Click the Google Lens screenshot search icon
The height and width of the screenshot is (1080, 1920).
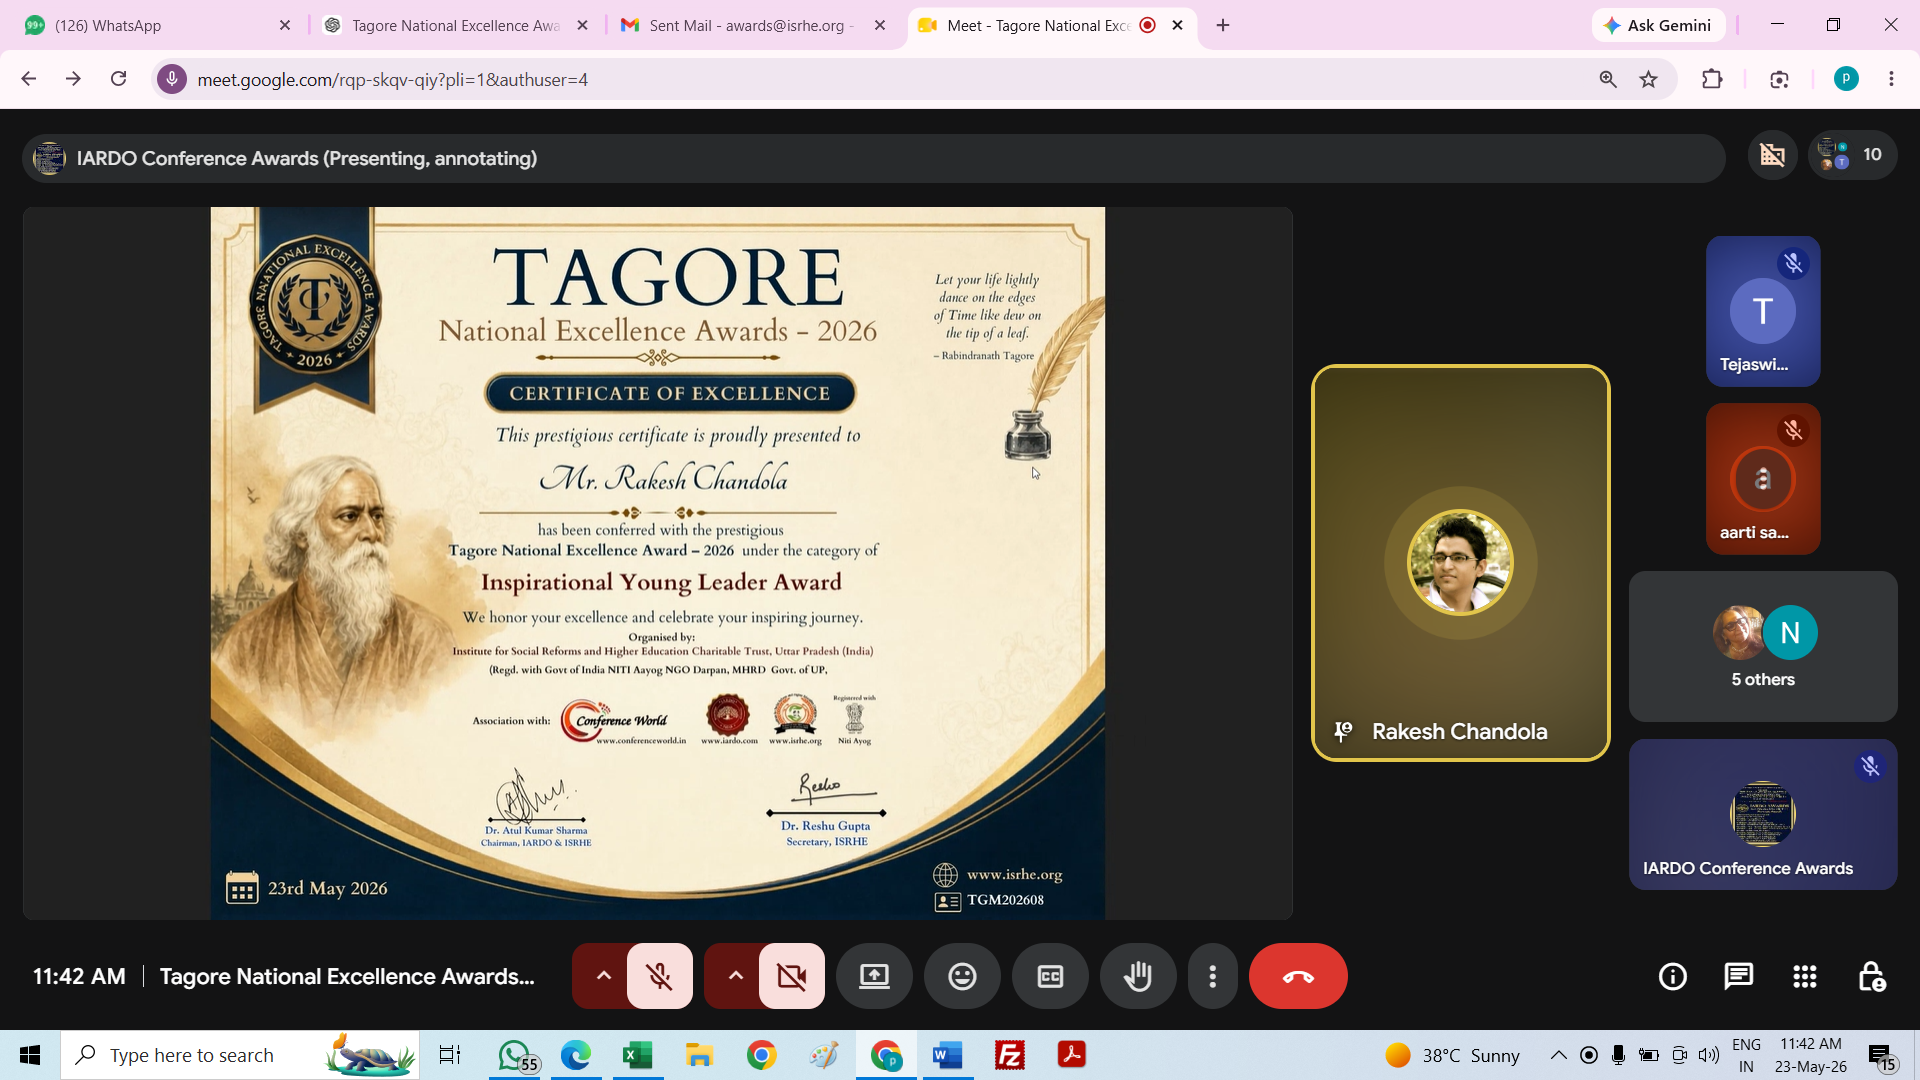1779,79
